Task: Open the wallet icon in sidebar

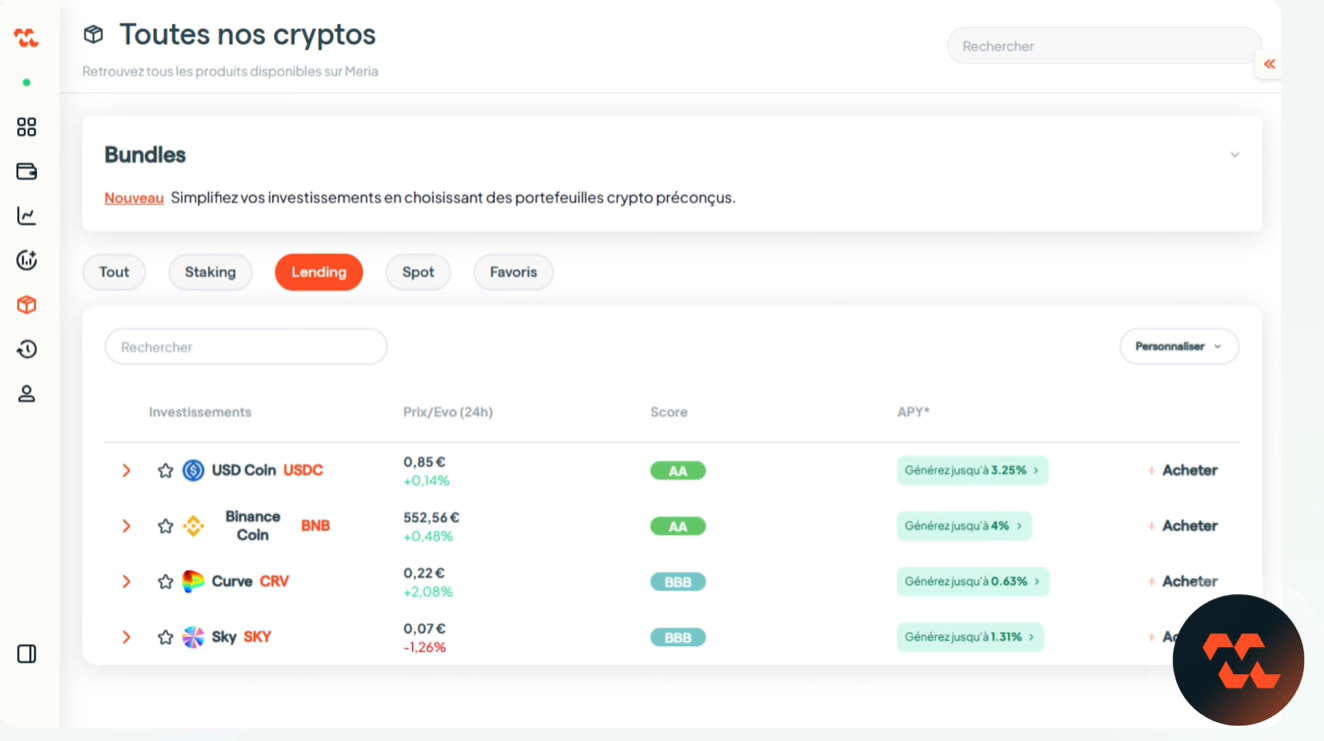Action: 27,172
